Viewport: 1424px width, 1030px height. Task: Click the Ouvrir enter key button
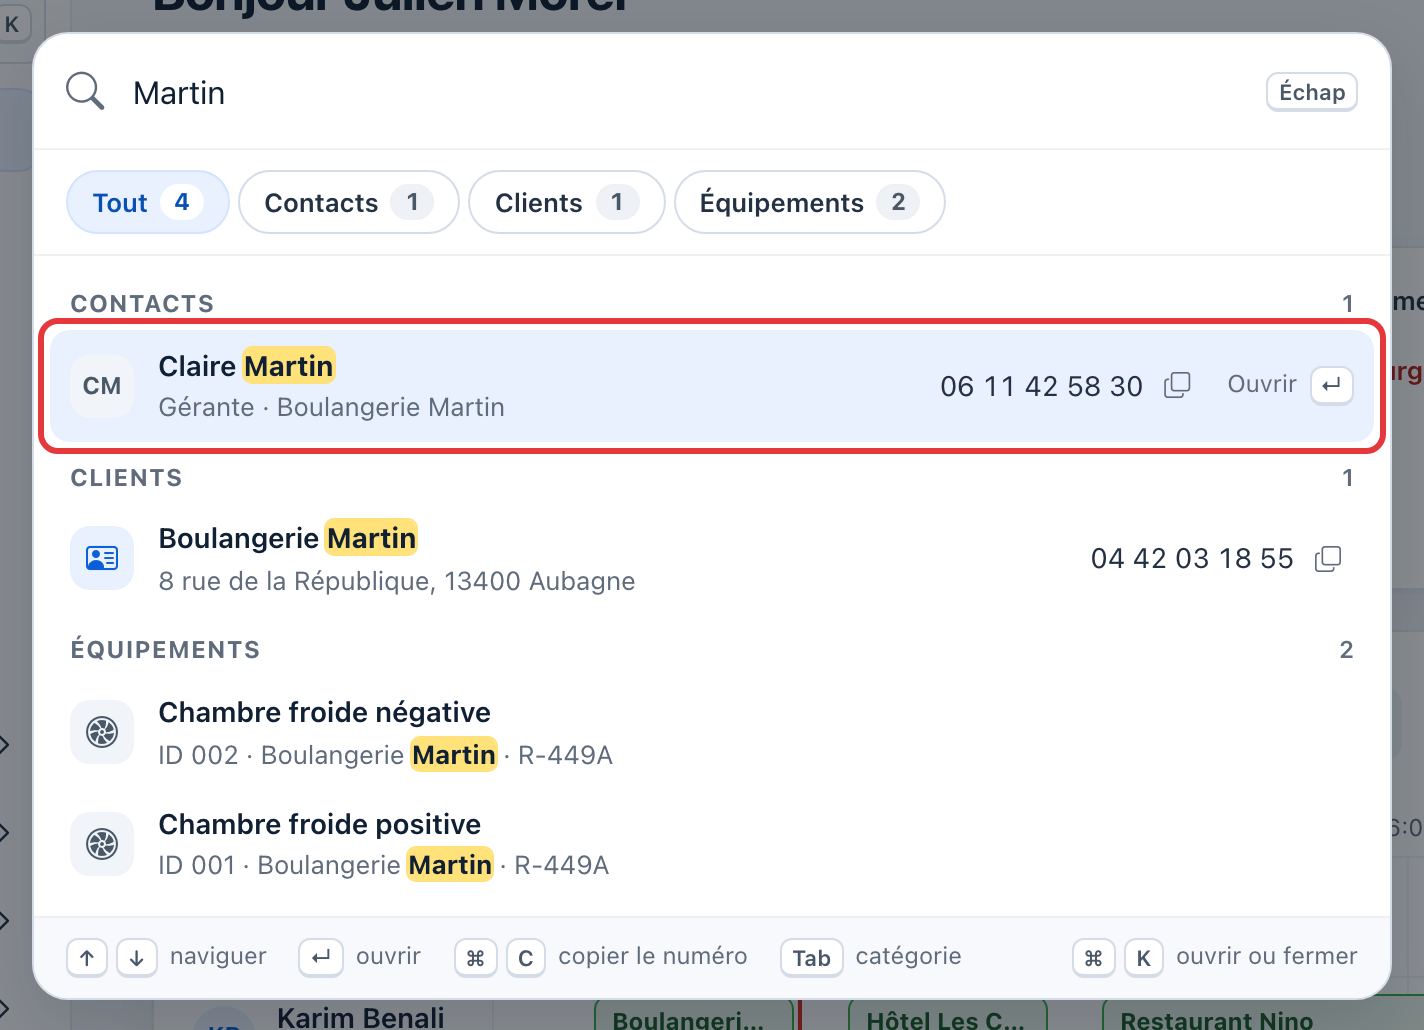(1331, 385)
